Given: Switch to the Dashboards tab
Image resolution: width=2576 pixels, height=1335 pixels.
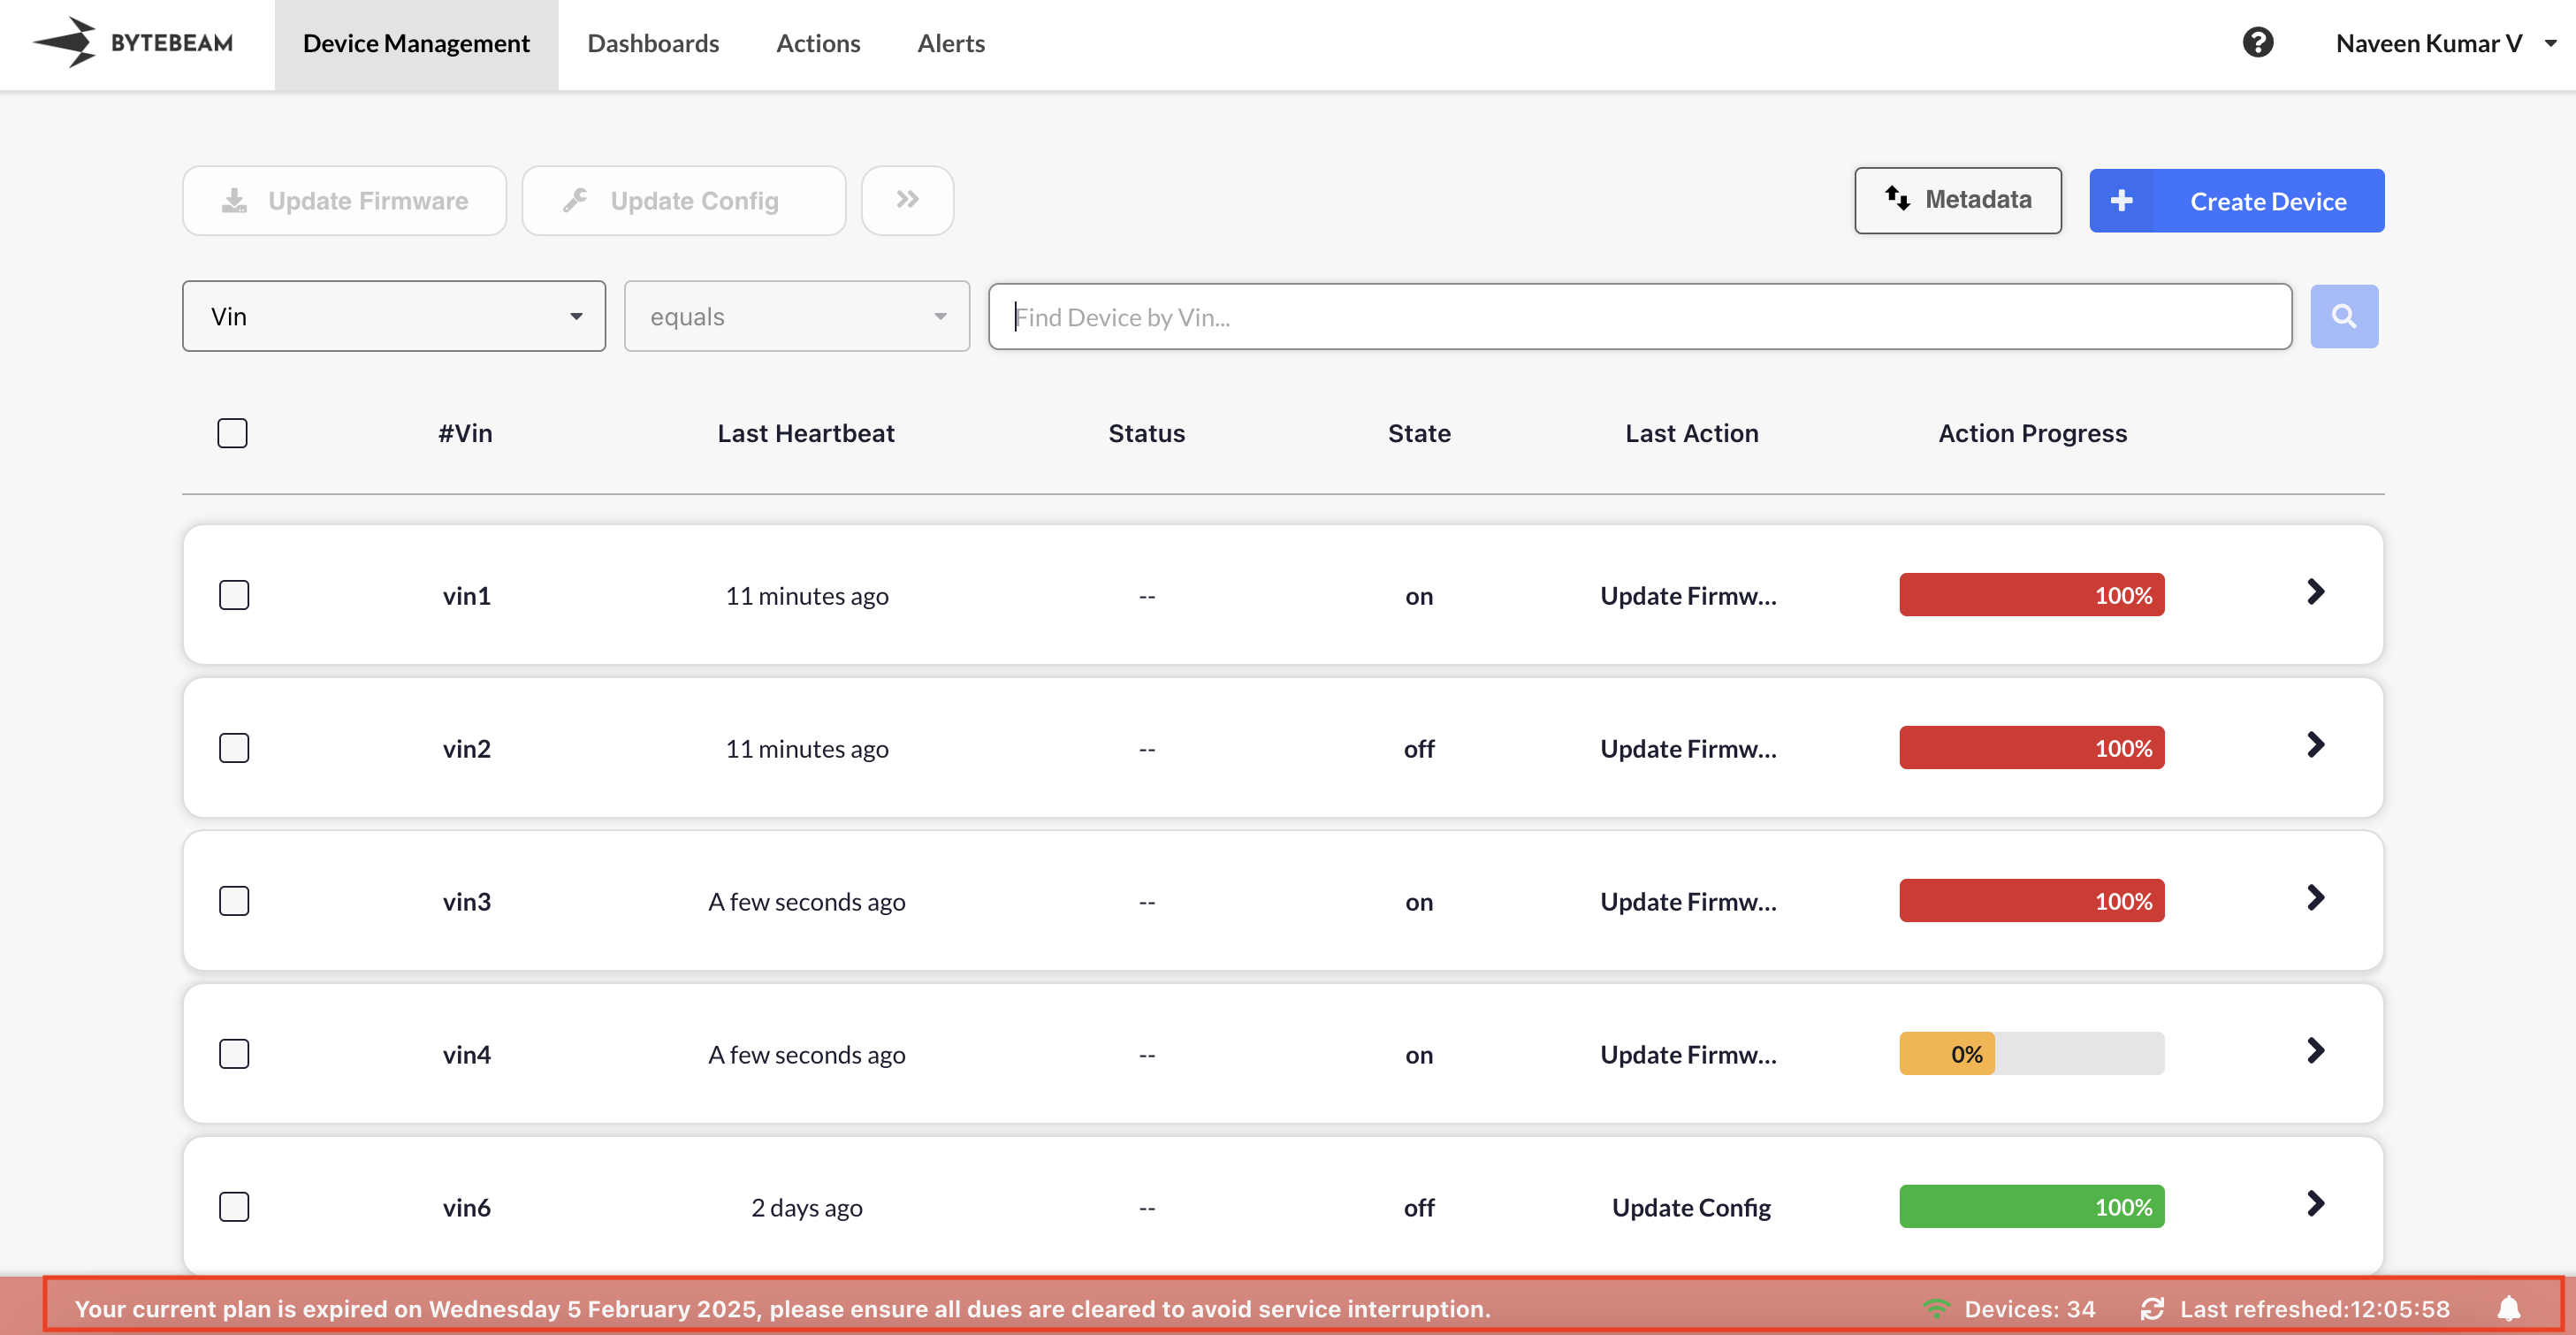Looking at the screenshot, I should click(652, 43).
